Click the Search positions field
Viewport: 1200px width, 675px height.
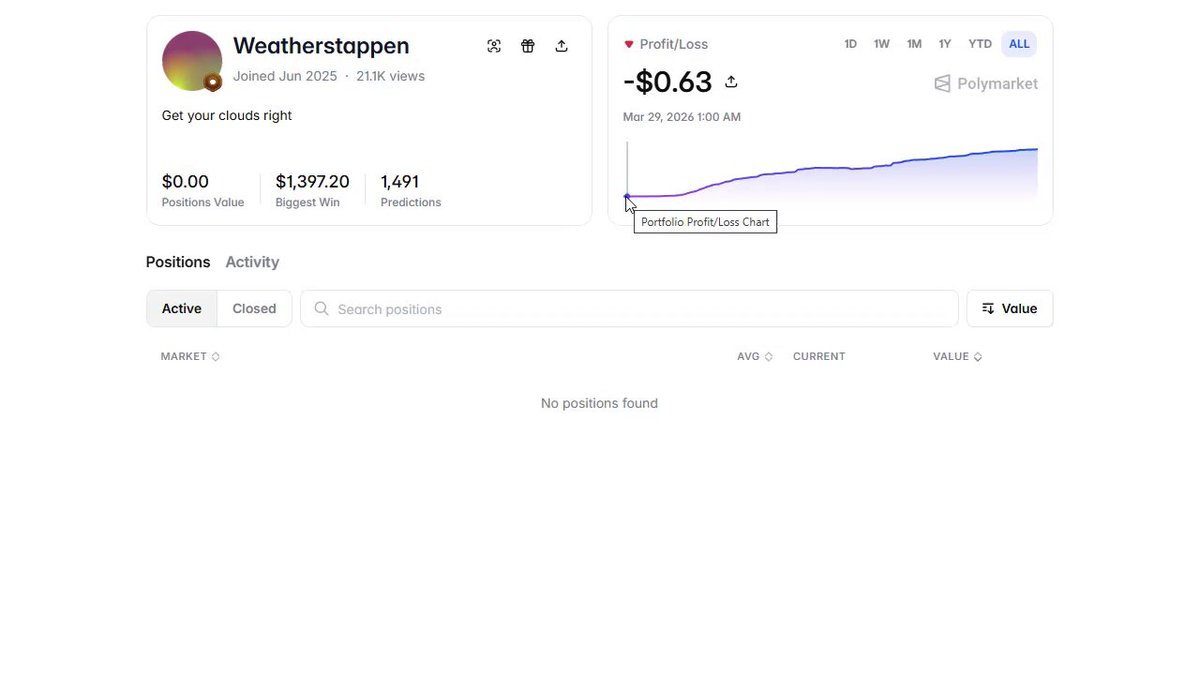tap(629, 309)
